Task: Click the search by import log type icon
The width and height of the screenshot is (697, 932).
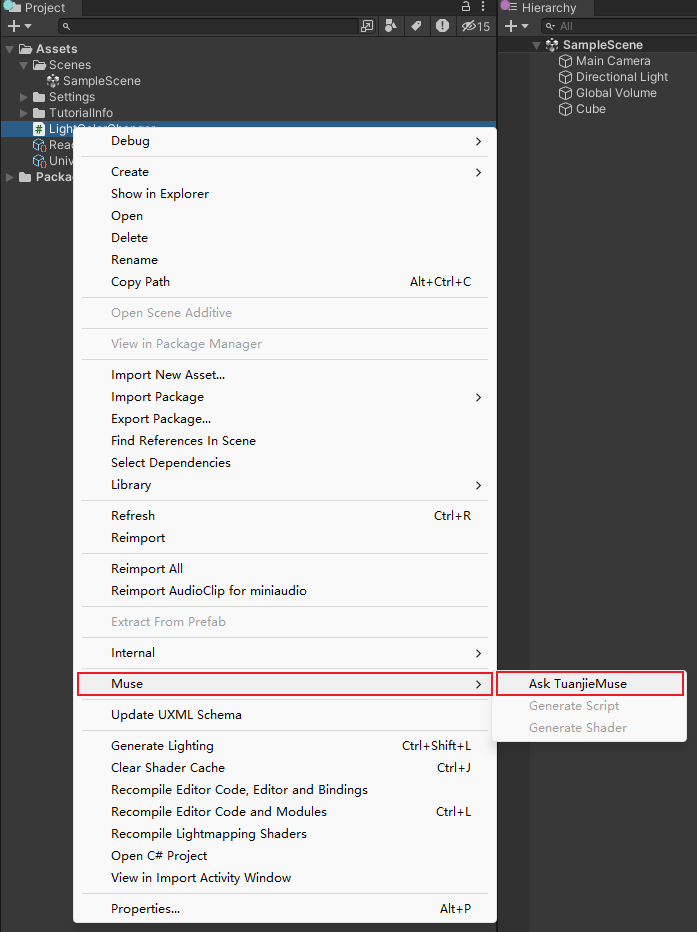Action: 442,26
